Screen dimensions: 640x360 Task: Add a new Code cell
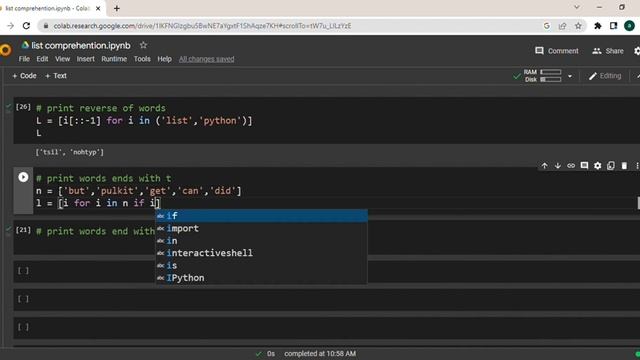[x=24, y=76]
